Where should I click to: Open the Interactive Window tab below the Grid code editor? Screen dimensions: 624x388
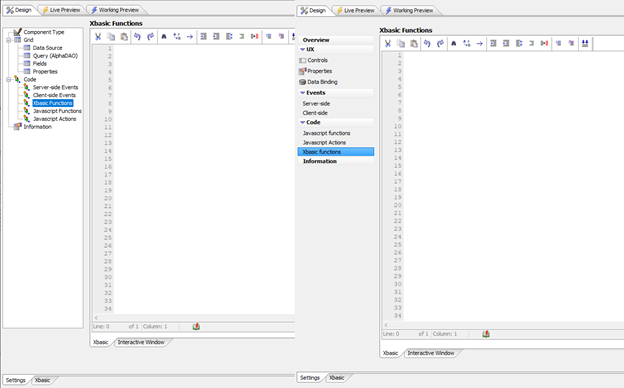tap(141, 342)
